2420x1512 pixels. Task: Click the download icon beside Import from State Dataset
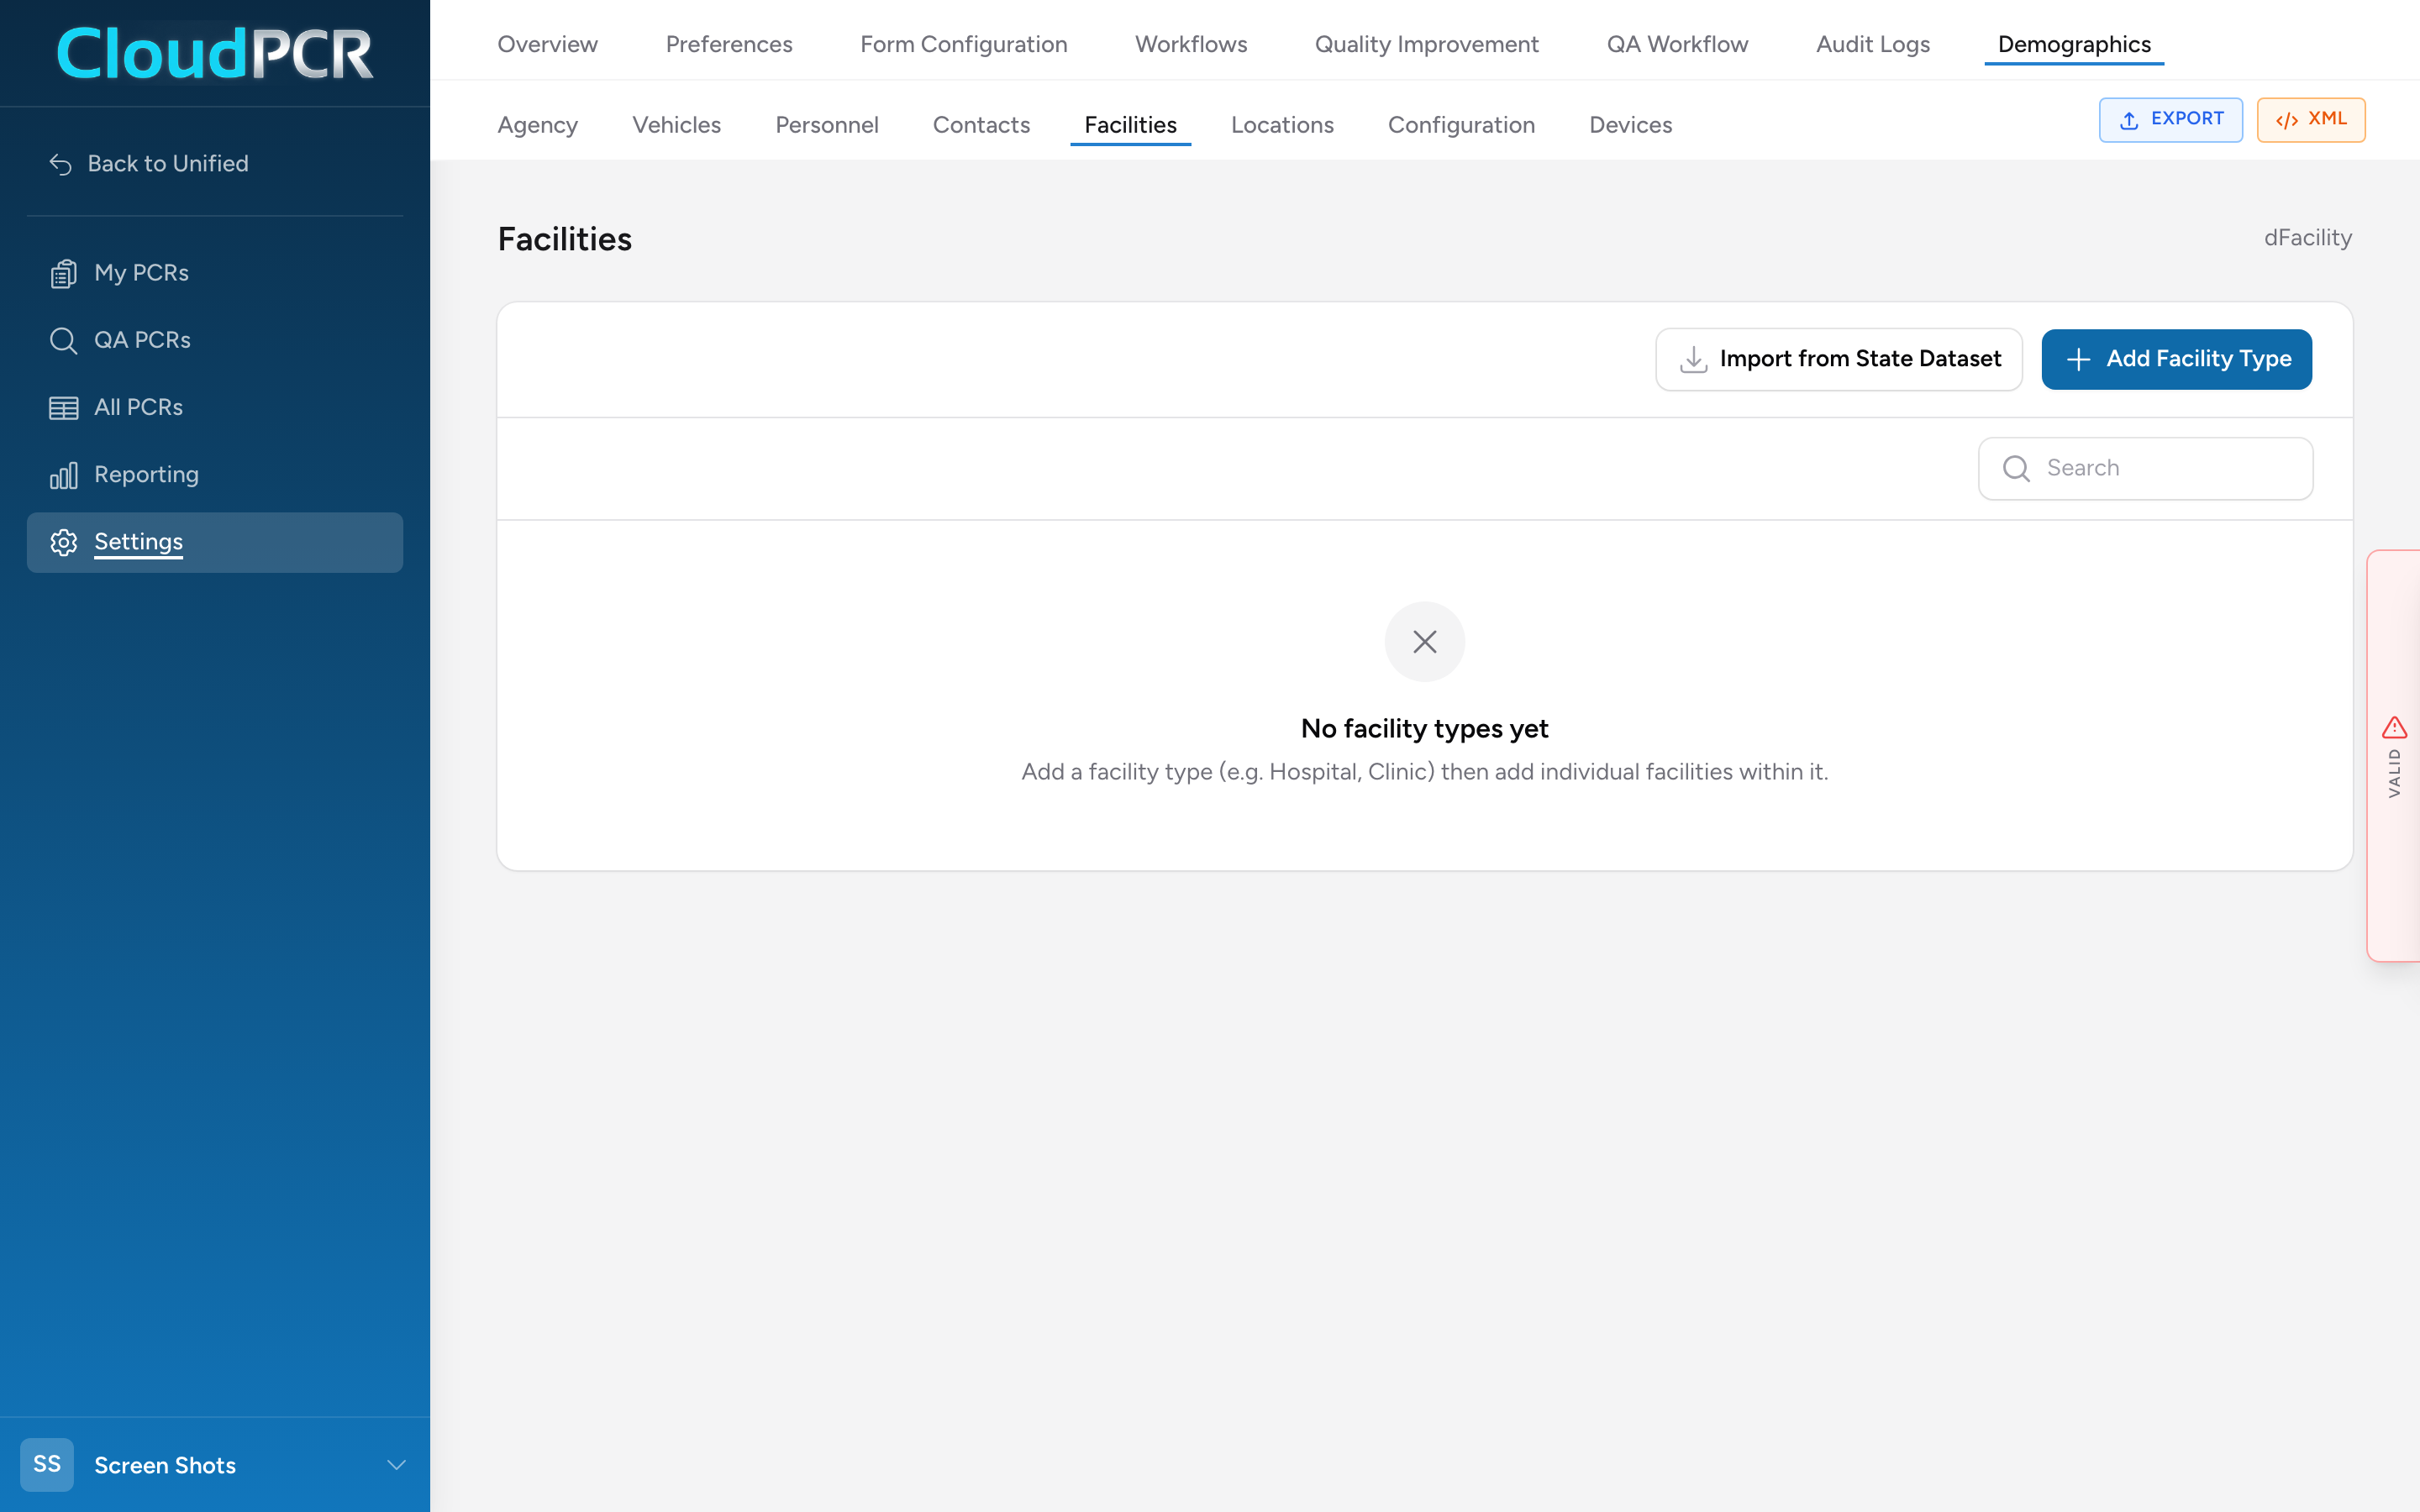(1693, 359)
